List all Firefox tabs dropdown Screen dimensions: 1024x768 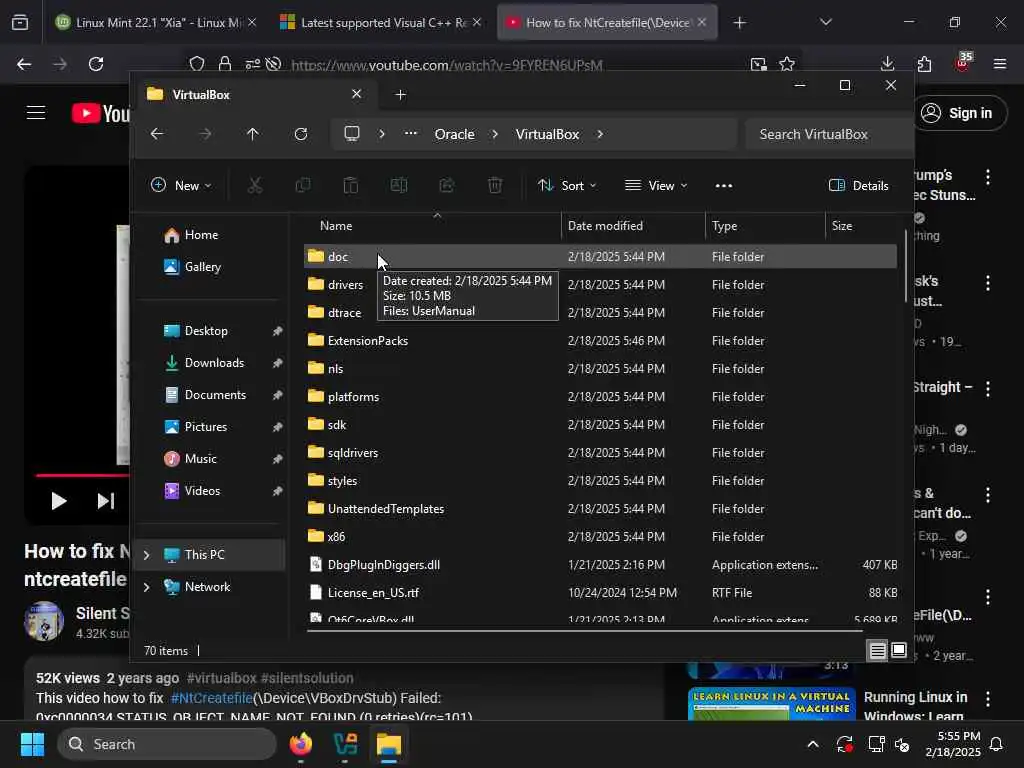click(825, 22)
